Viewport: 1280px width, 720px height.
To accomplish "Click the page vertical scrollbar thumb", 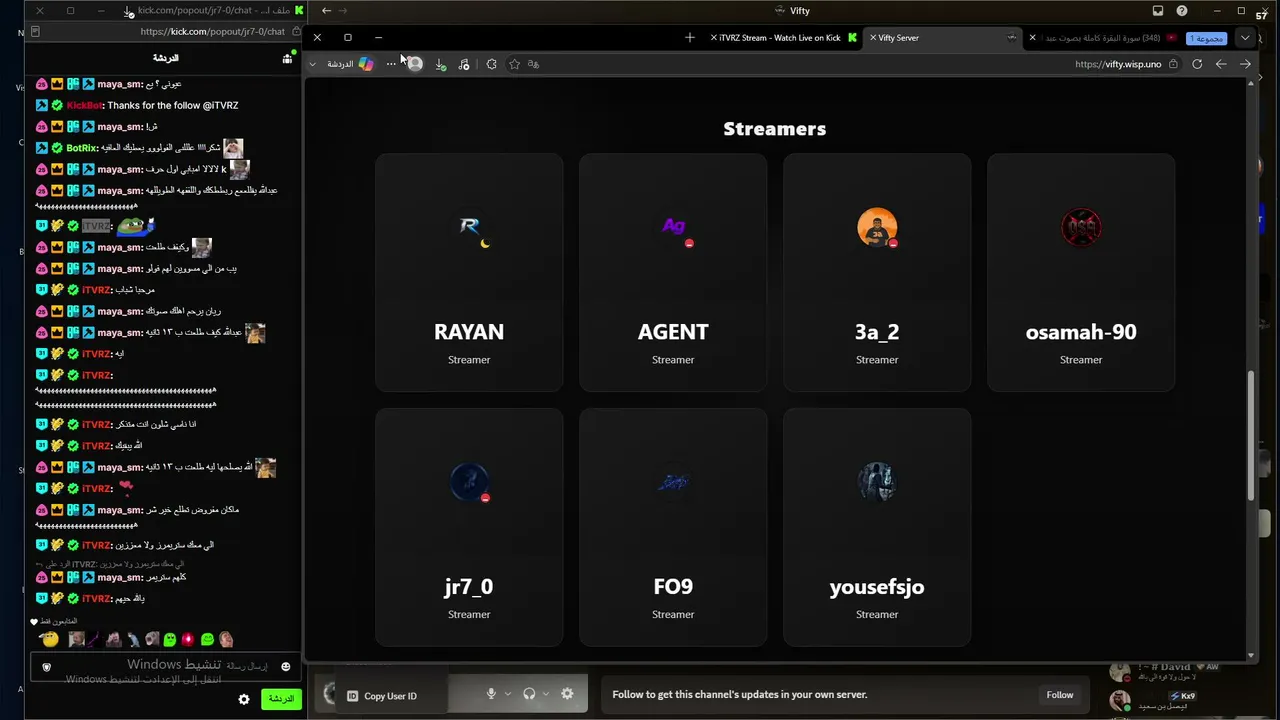I will [1251, 436].
